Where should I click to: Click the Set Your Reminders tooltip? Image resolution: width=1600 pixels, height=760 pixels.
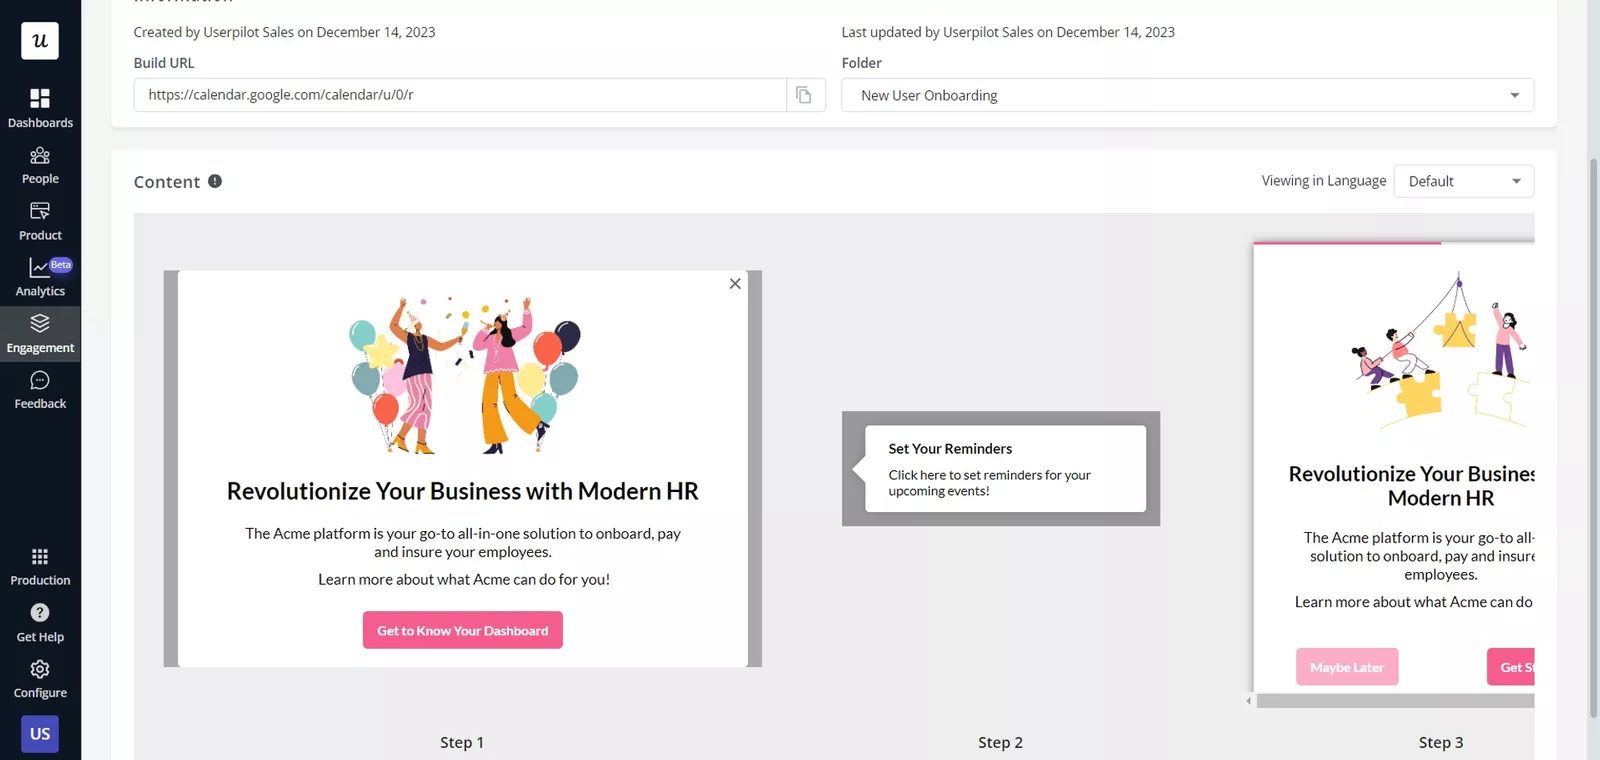tap(1005, 469)
